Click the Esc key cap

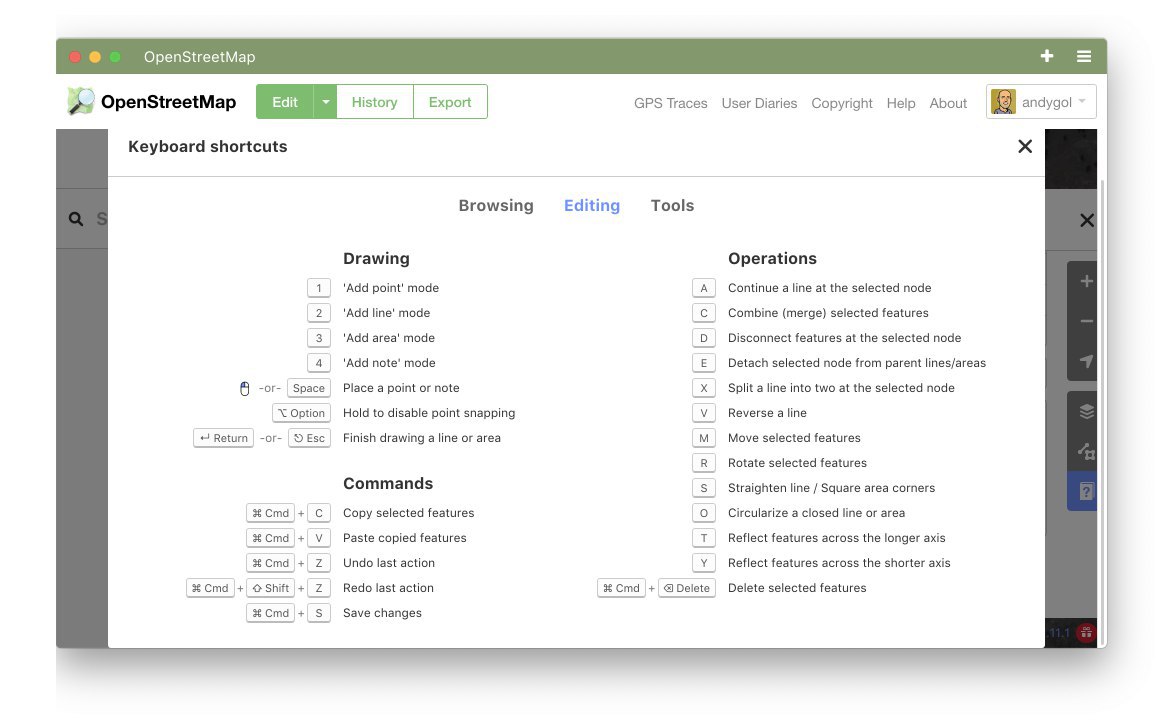tap(309, 438)
